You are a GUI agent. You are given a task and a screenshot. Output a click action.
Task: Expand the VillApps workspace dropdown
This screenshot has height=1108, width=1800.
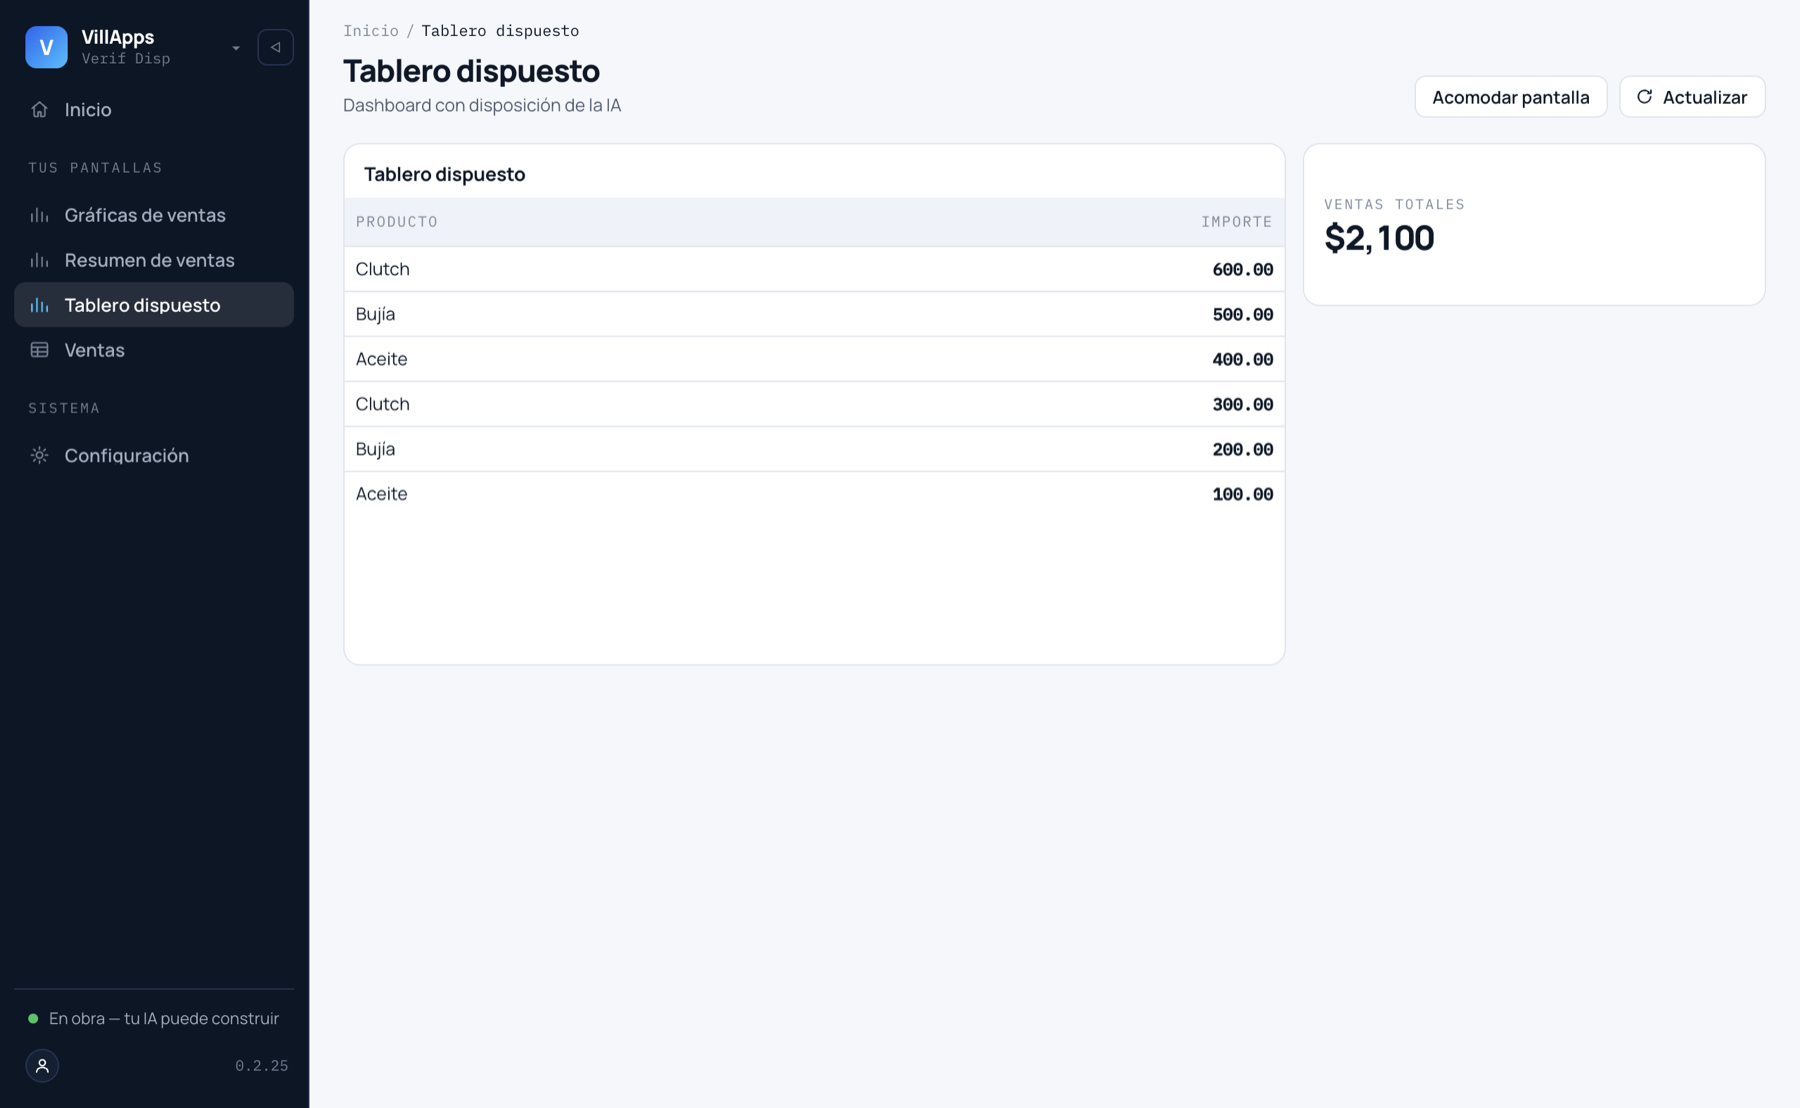point(236,48)
